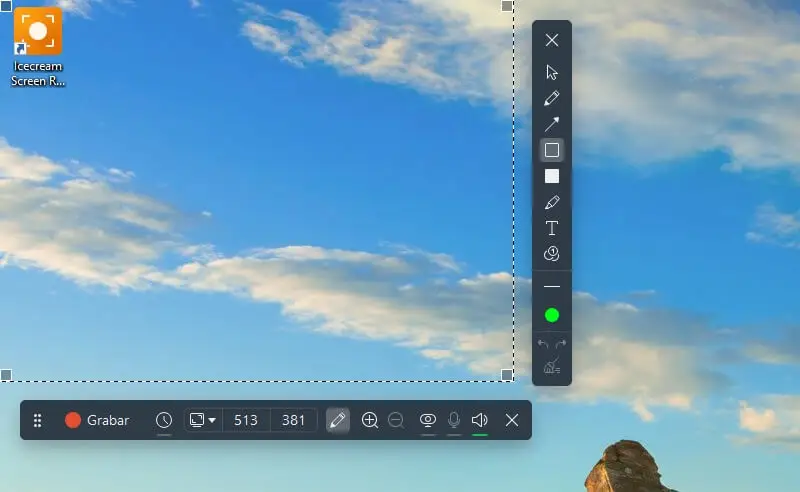Start recording with Grabar button
Viewport: 800px width, 492px height.
[97, 421]
